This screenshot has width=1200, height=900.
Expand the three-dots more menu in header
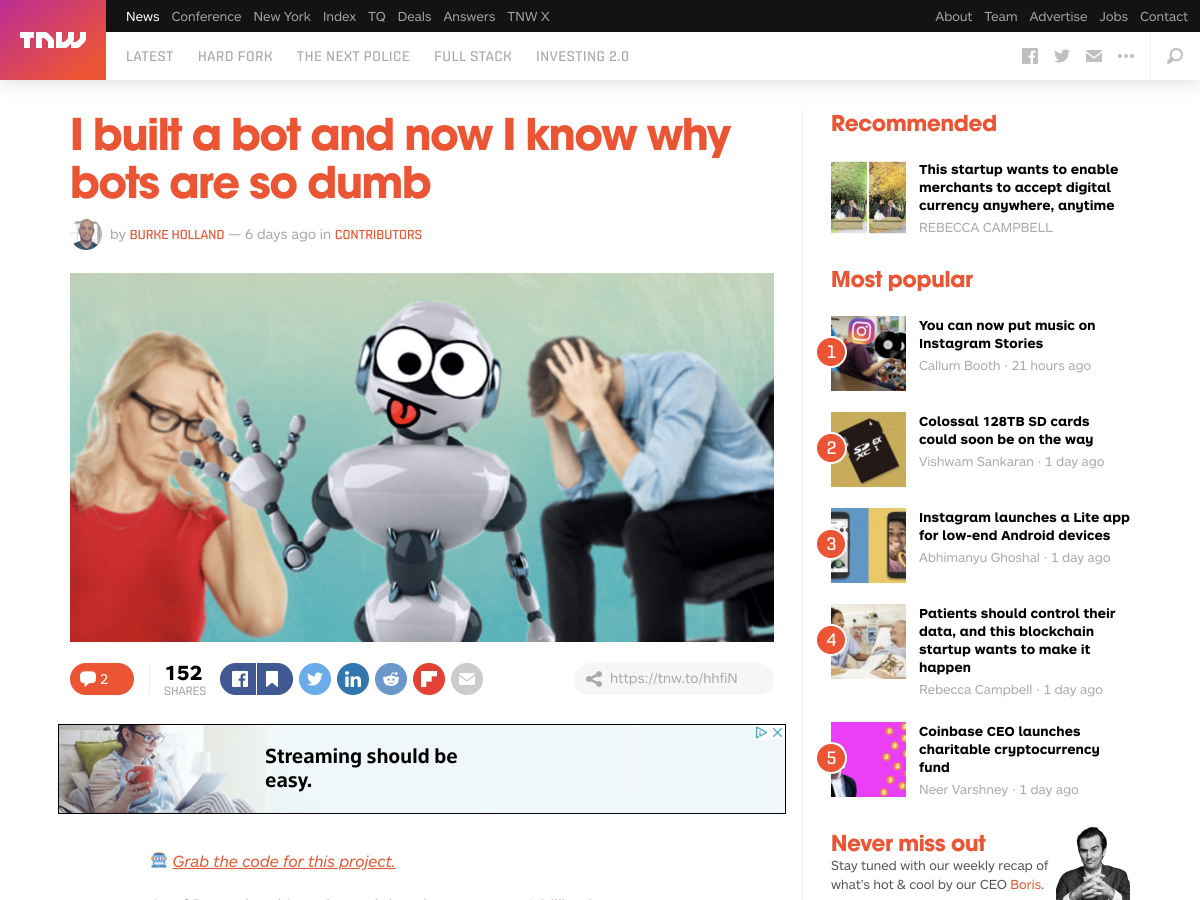coord(1126,56)
